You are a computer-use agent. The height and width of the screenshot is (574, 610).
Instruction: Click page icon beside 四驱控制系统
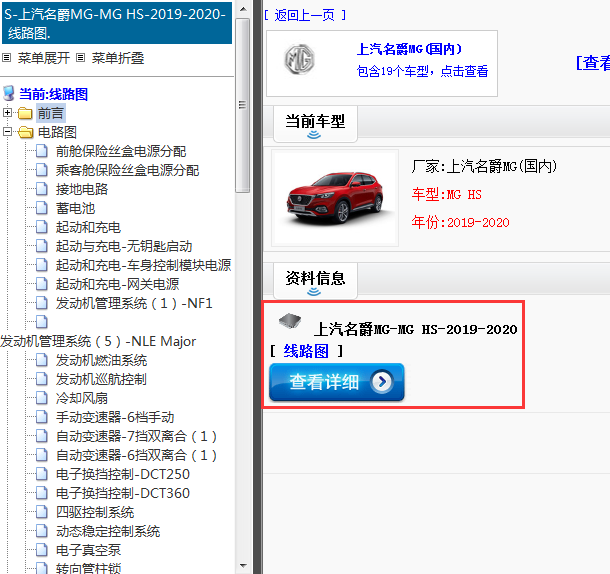pyautogui.click(x=42, y=512)
